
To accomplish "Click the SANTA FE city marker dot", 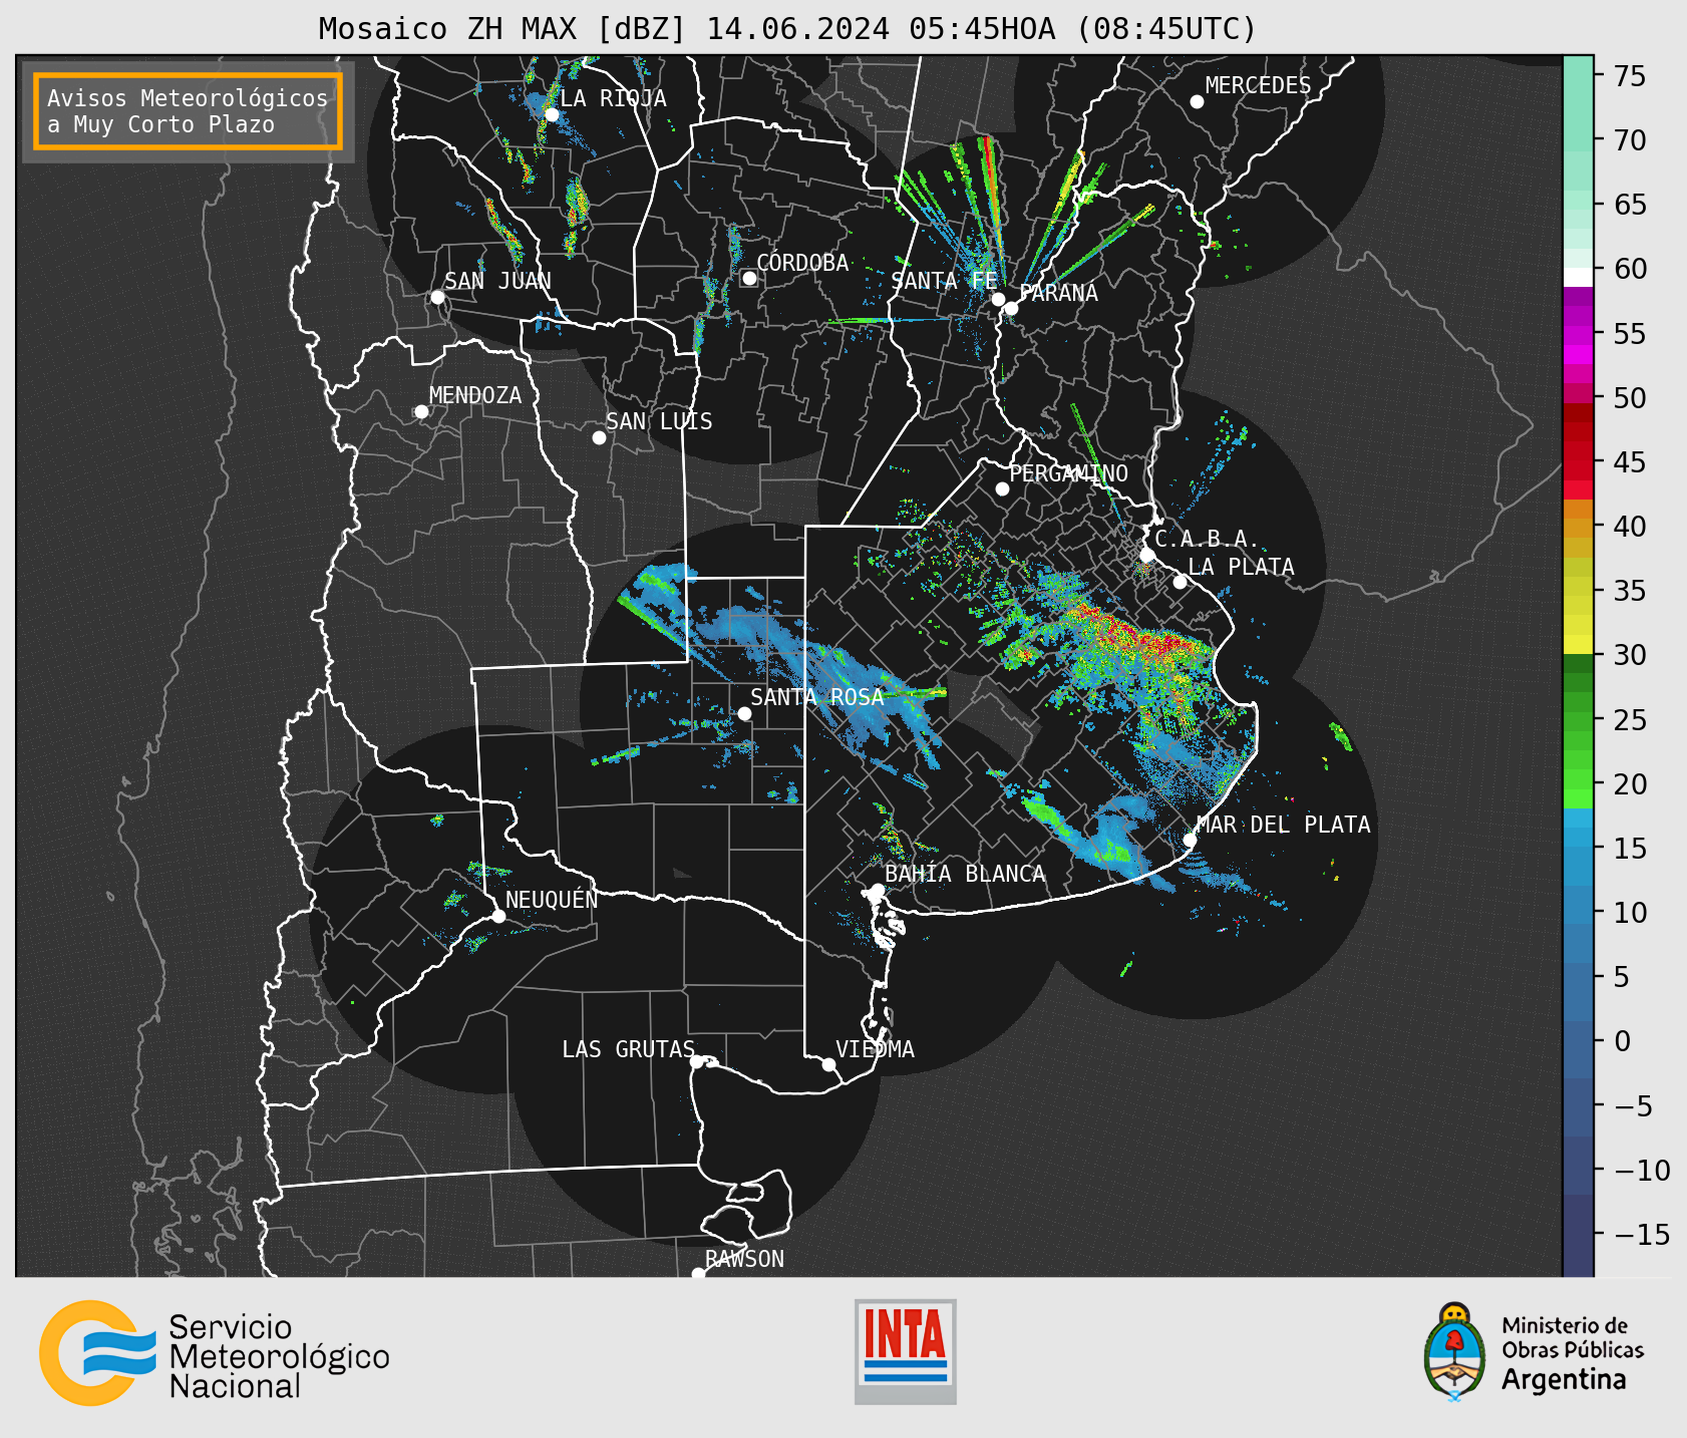I will pyautogui.click(x=998, y=299).
